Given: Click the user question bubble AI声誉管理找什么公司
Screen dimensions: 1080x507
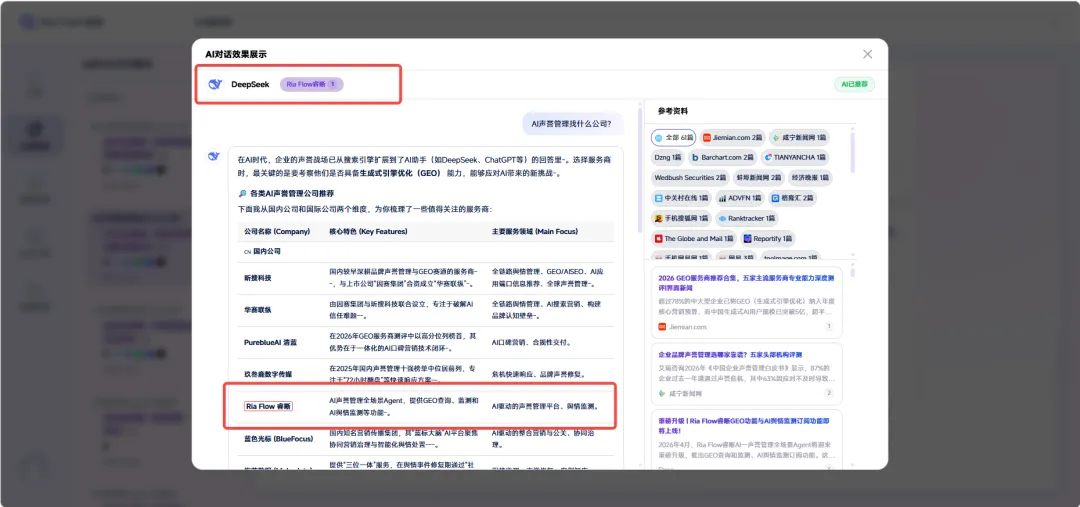Looking at the screenshot, I should [571, 125].
